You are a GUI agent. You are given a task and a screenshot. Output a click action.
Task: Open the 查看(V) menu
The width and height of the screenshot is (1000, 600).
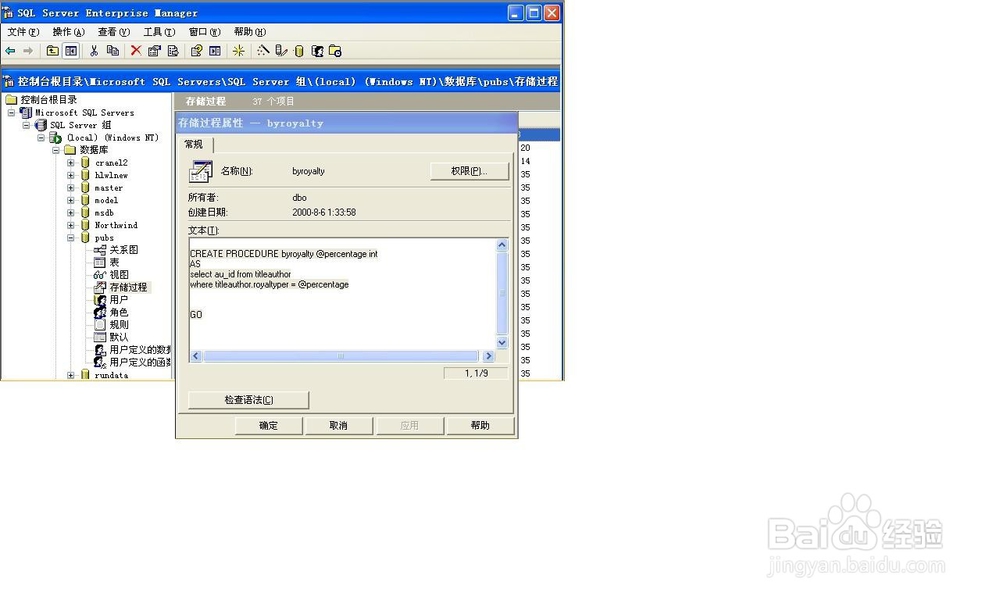(x=114, y=32)
